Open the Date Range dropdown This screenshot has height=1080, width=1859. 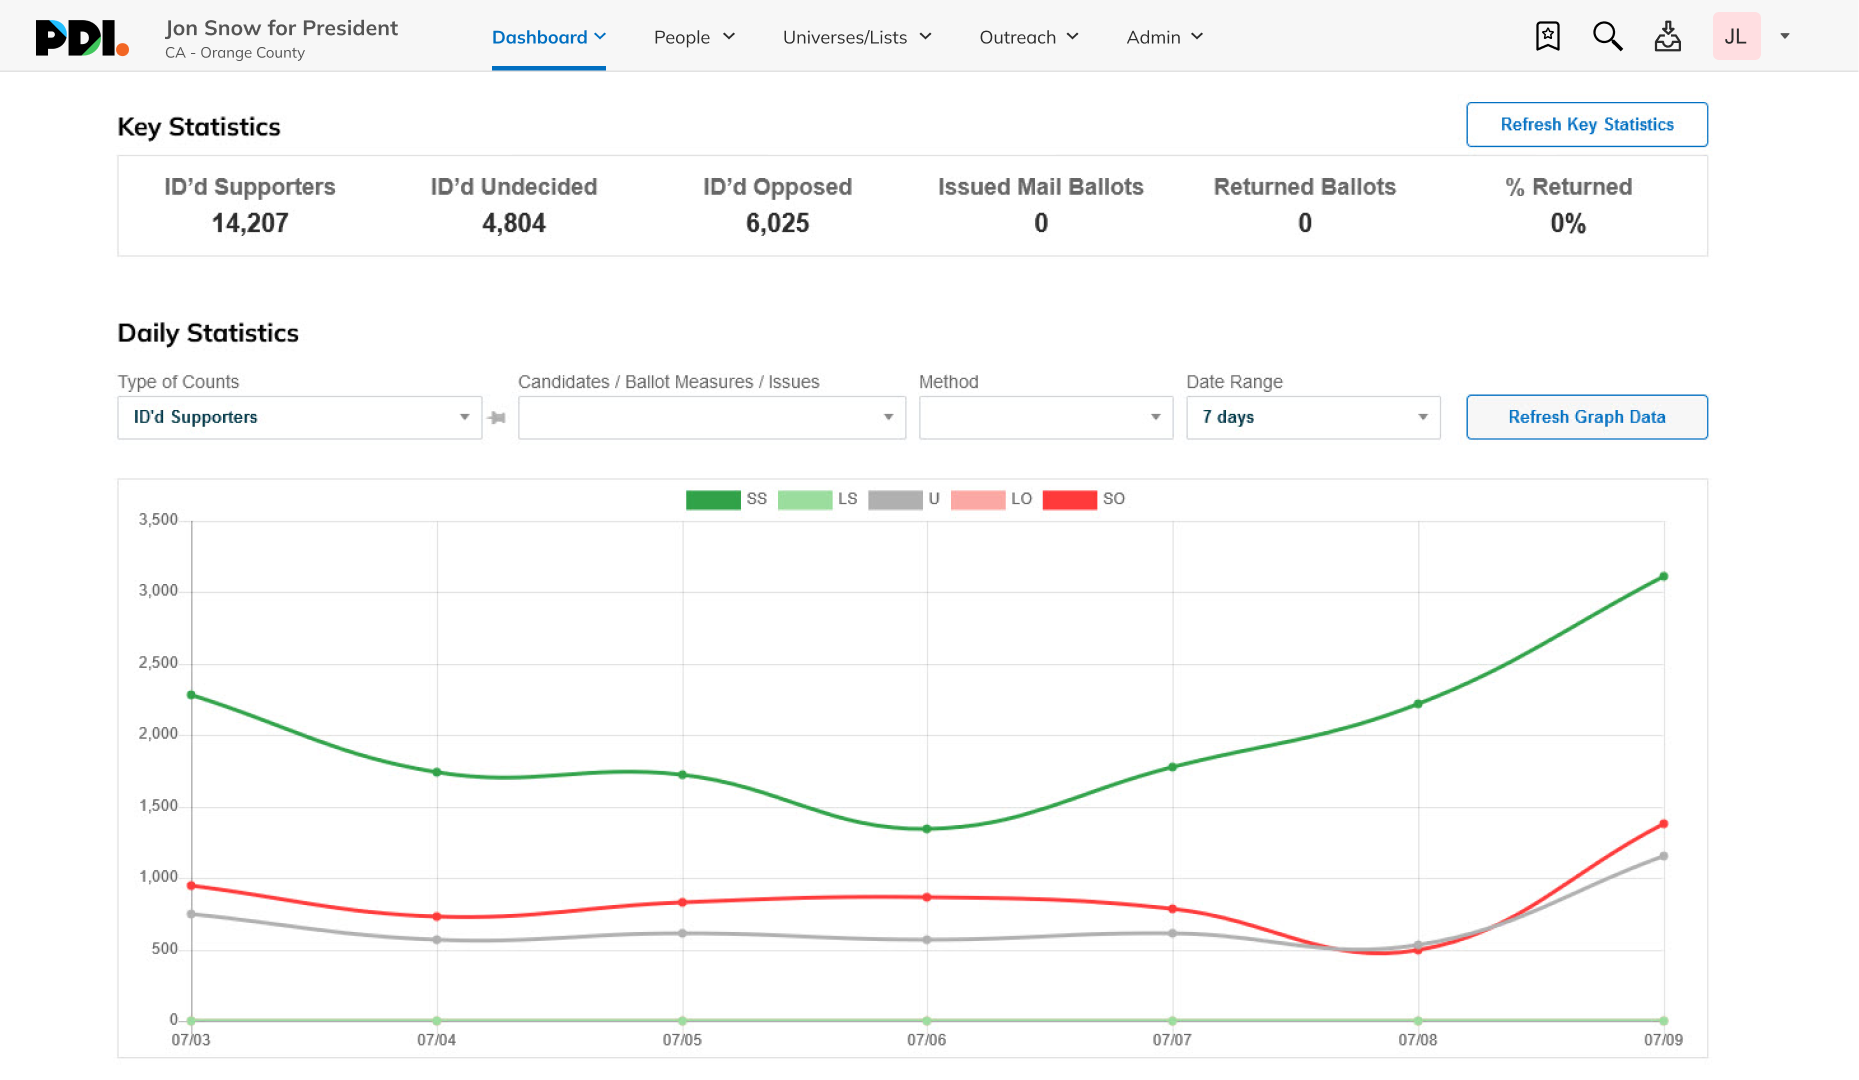pyautogui.click(x=1313, y=417)
